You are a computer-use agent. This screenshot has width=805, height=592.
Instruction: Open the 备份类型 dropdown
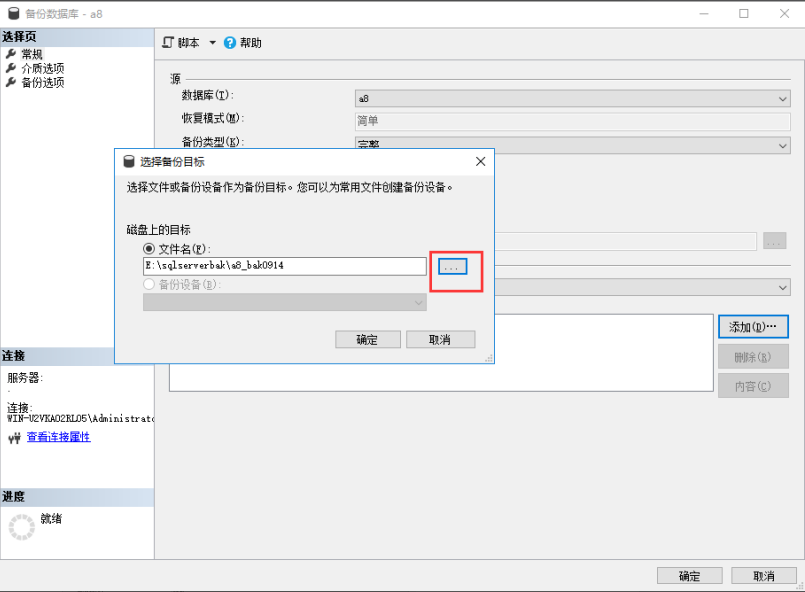tap(572, 145)
